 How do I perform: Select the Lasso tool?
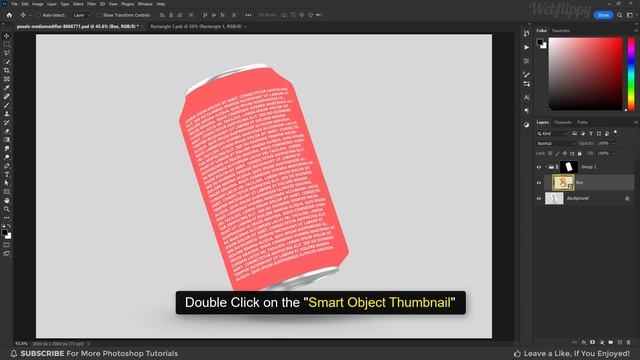(x=7, y=53)
